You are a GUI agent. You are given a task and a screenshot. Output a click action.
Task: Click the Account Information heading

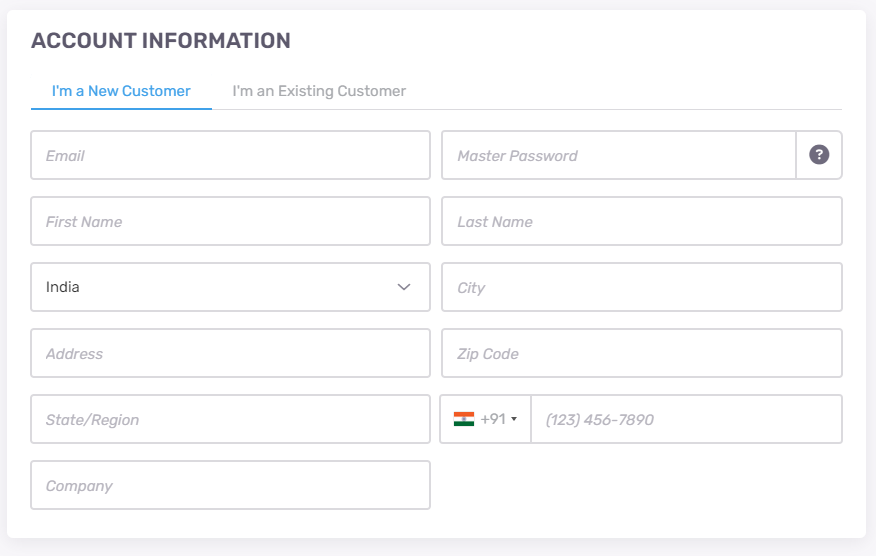(161, 41)
